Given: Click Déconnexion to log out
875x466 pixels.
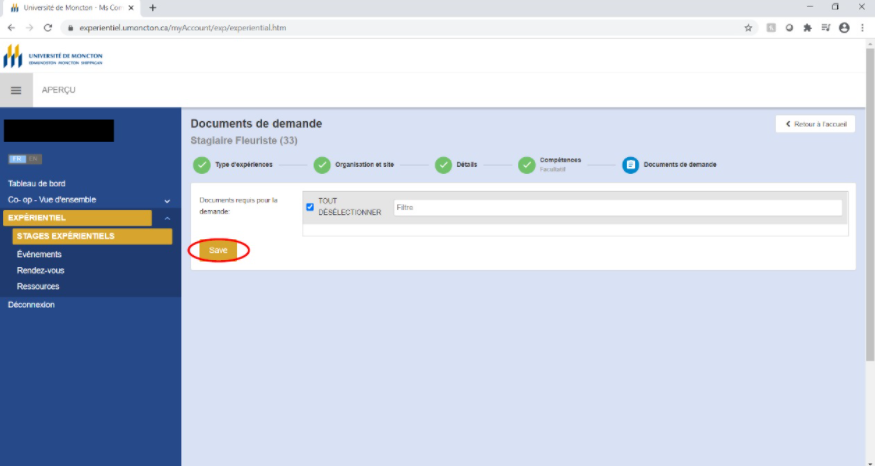Looking at the screenshot, I should click(x=31, y=305).
